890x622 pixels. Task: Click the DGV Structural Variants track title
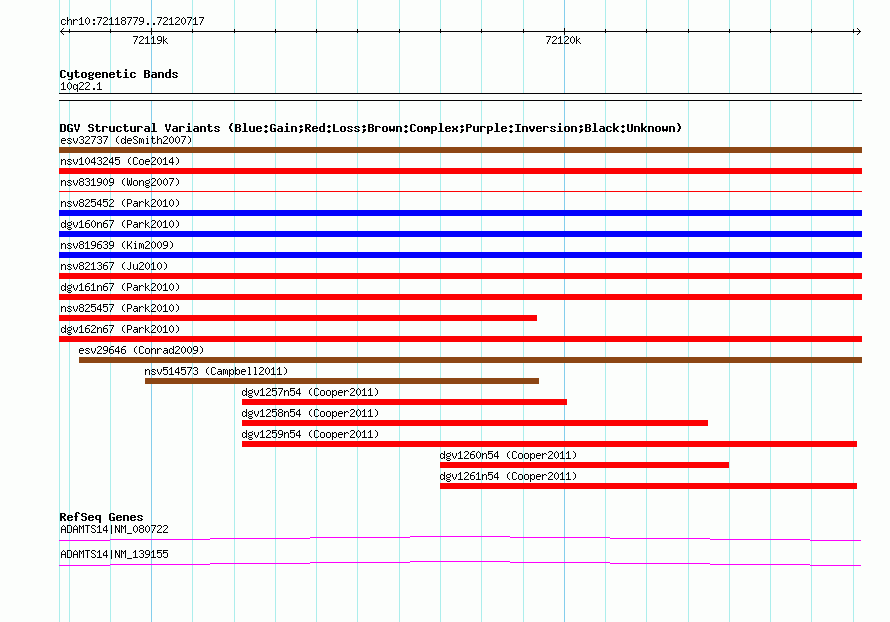click(371, 128)
